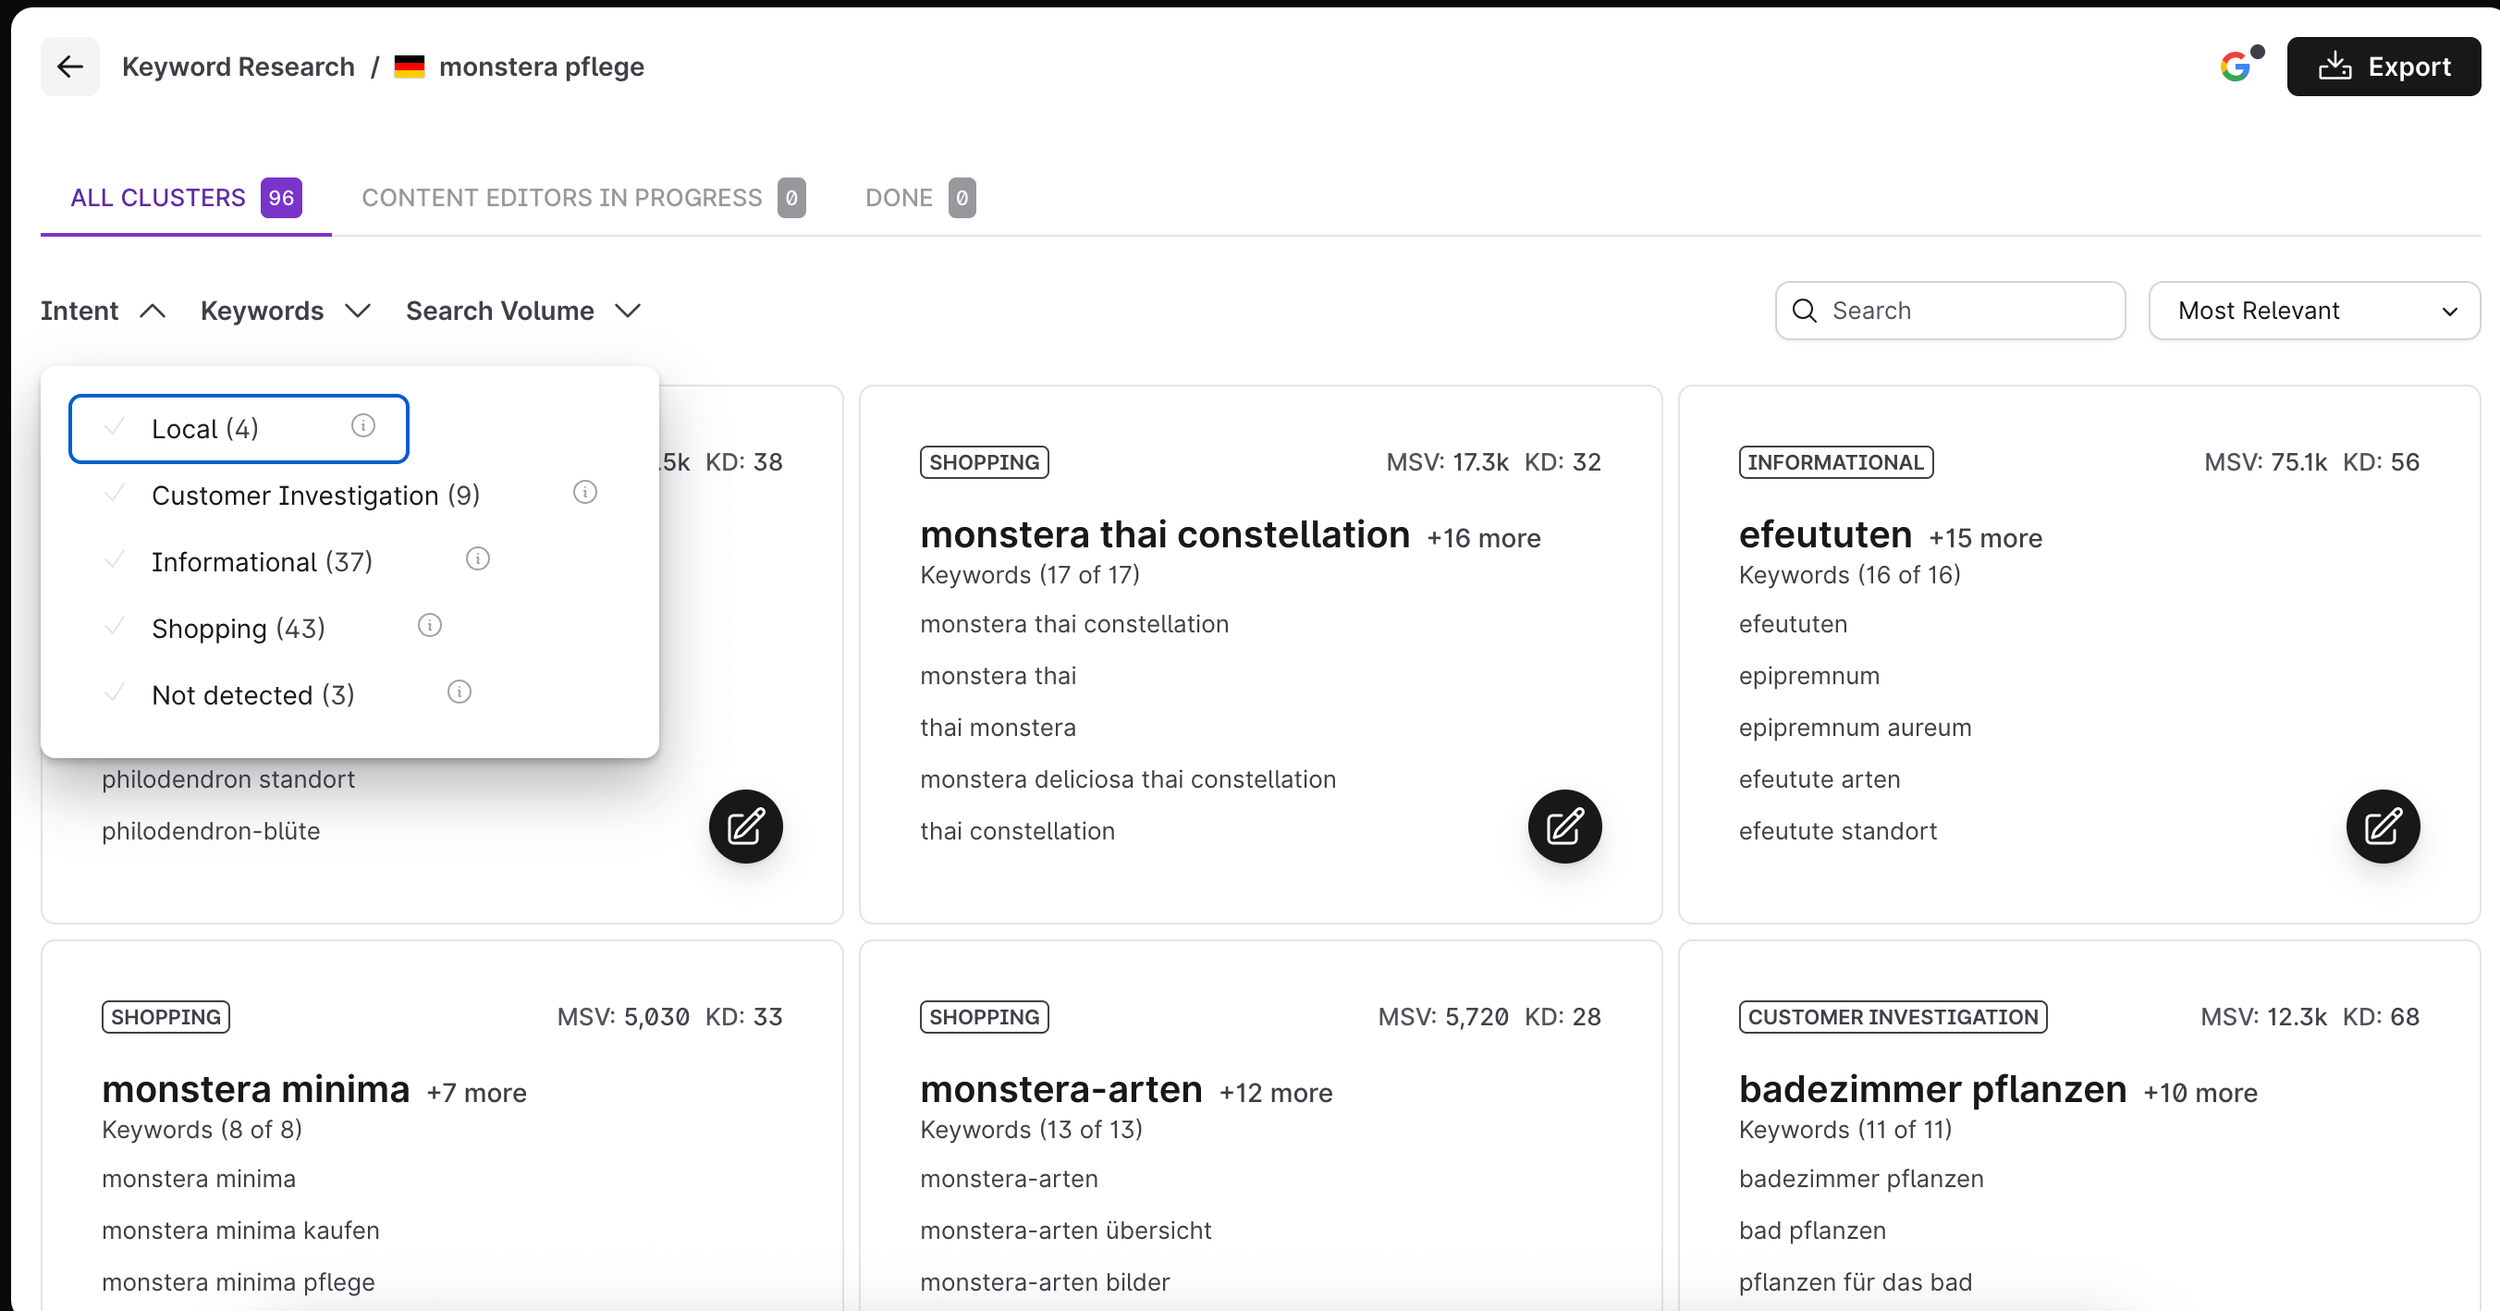Show info for Informational intent
The height and width of the screenshot is (1311, 2500).
click(x=478, y=559)
